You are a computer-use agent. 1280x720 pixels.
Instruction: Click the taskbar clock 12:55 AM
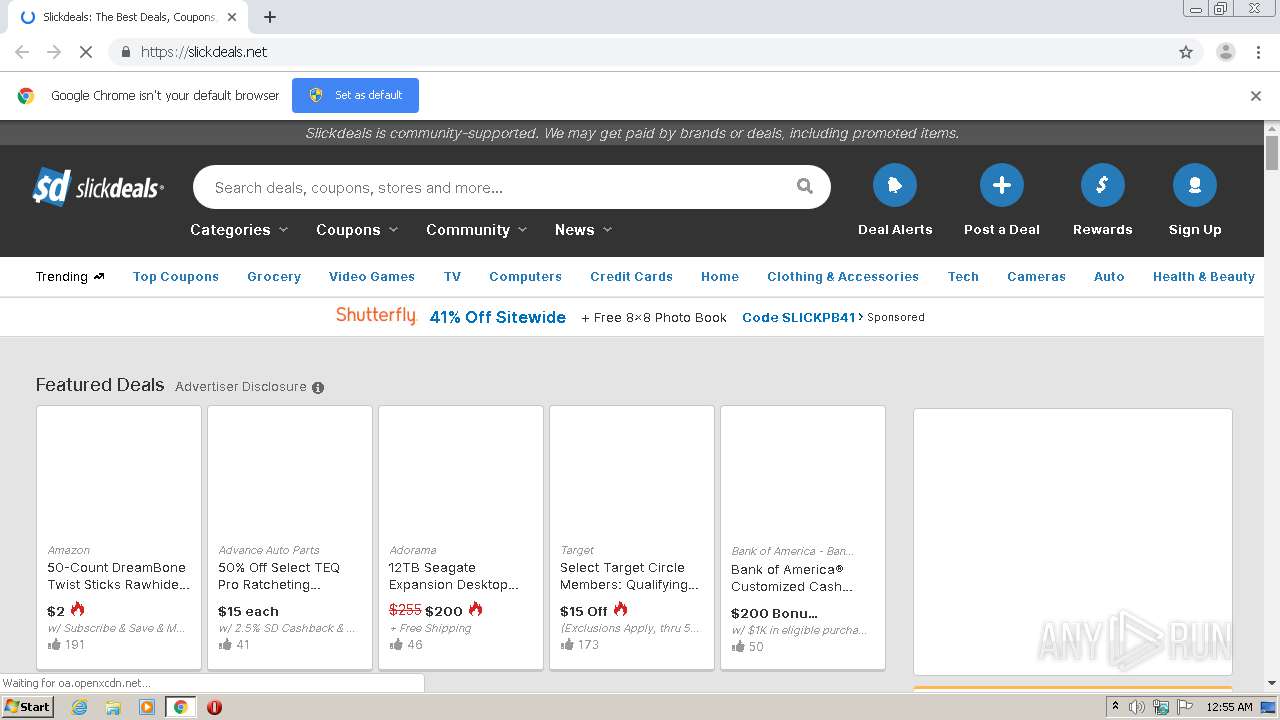[x=1229, y=707]
